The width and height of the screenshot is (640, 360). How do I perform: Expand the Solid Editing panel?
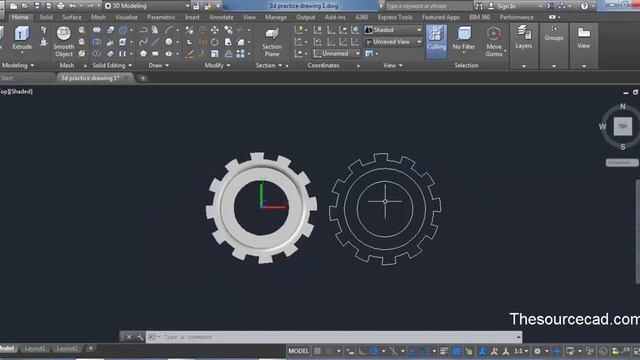pyautogui.click(x=112, y=65)
